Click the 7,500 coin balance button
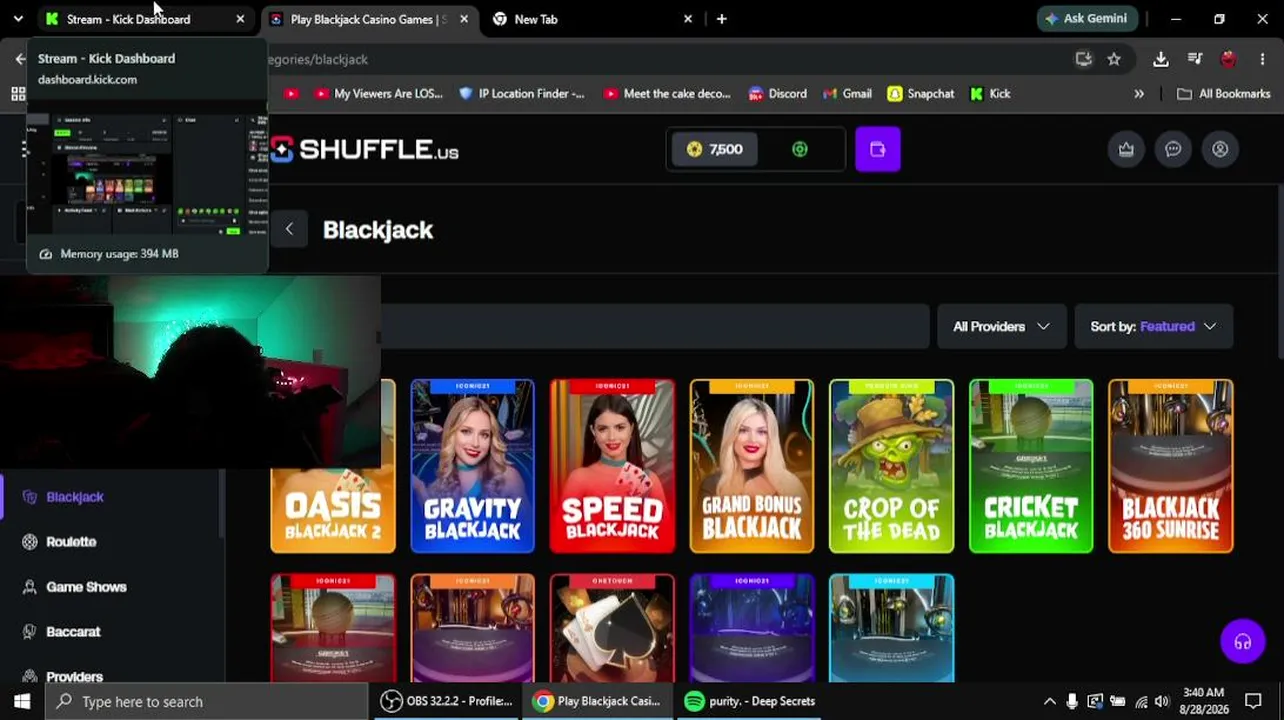 [x=715, y=149]
